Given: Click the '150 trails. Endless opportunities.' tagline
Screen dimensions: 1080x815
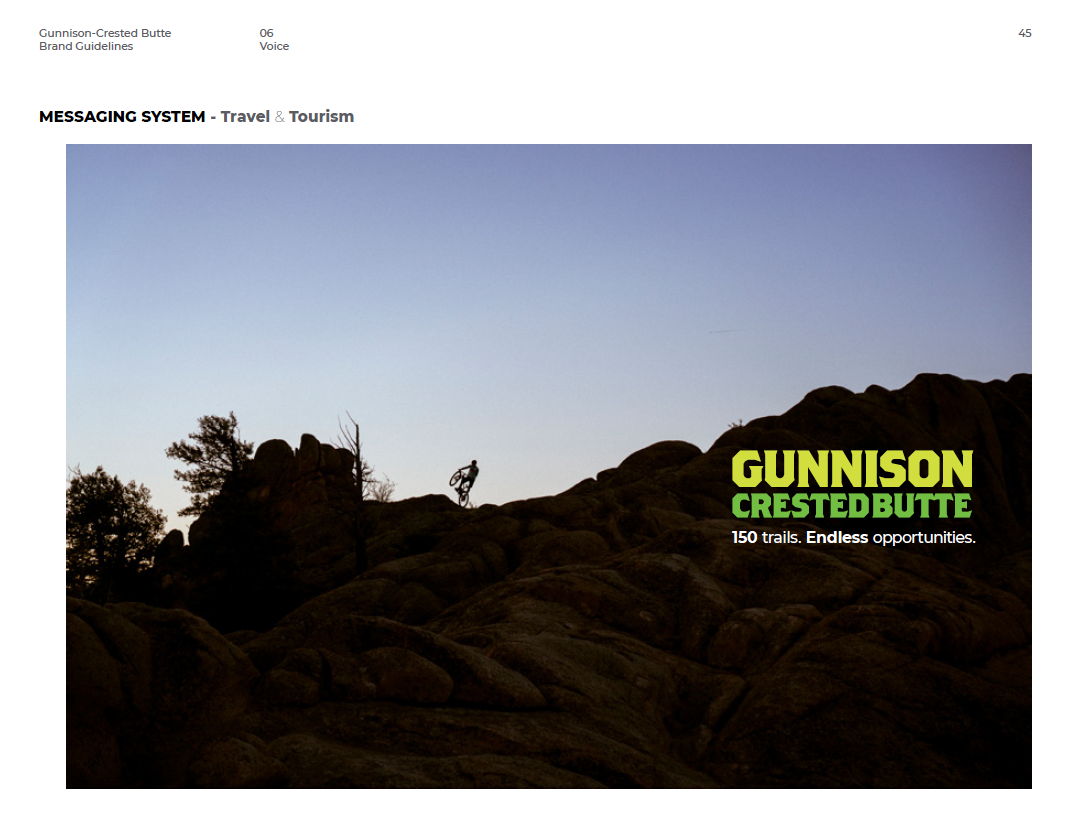Looking at the screenshot, I should (x=853, y=537).
